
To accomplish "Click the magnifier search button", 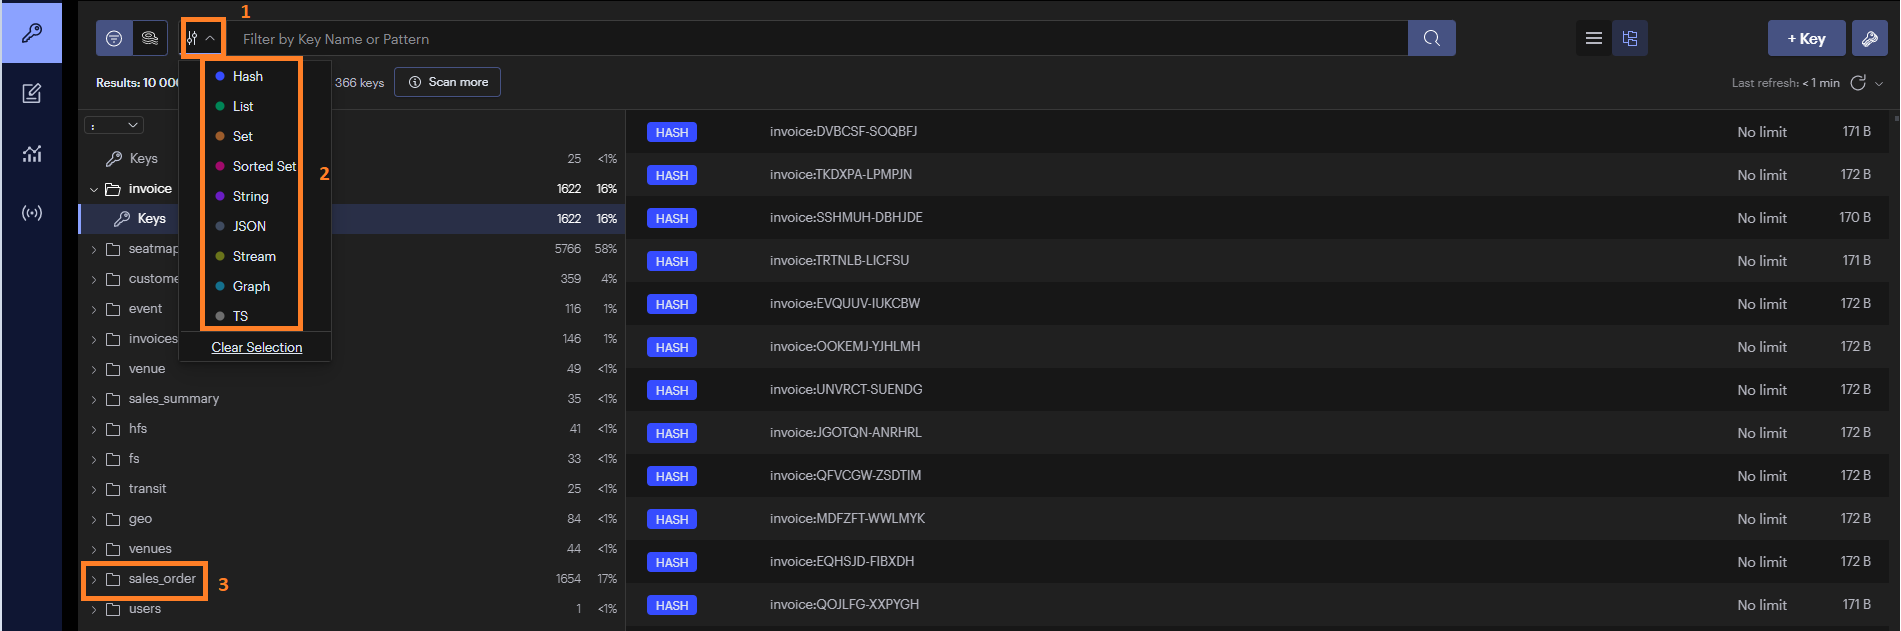I will pos(1431,38).
